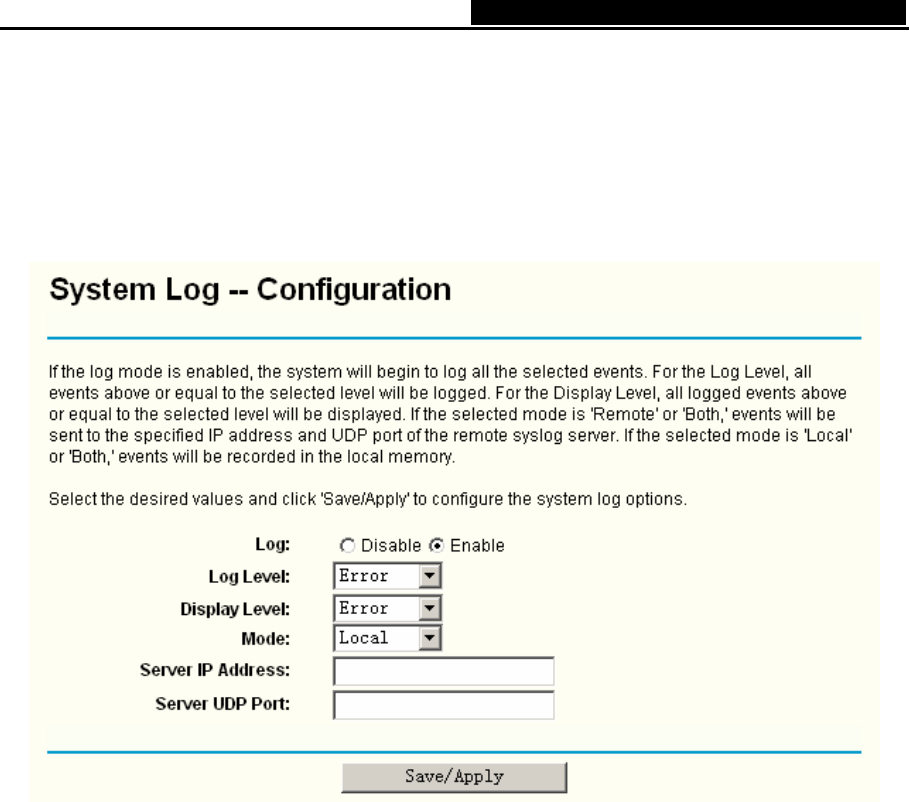This screenshot has height=802, width=909.
Task: Open the Display Level dropdown
Action: pos(387,608)
